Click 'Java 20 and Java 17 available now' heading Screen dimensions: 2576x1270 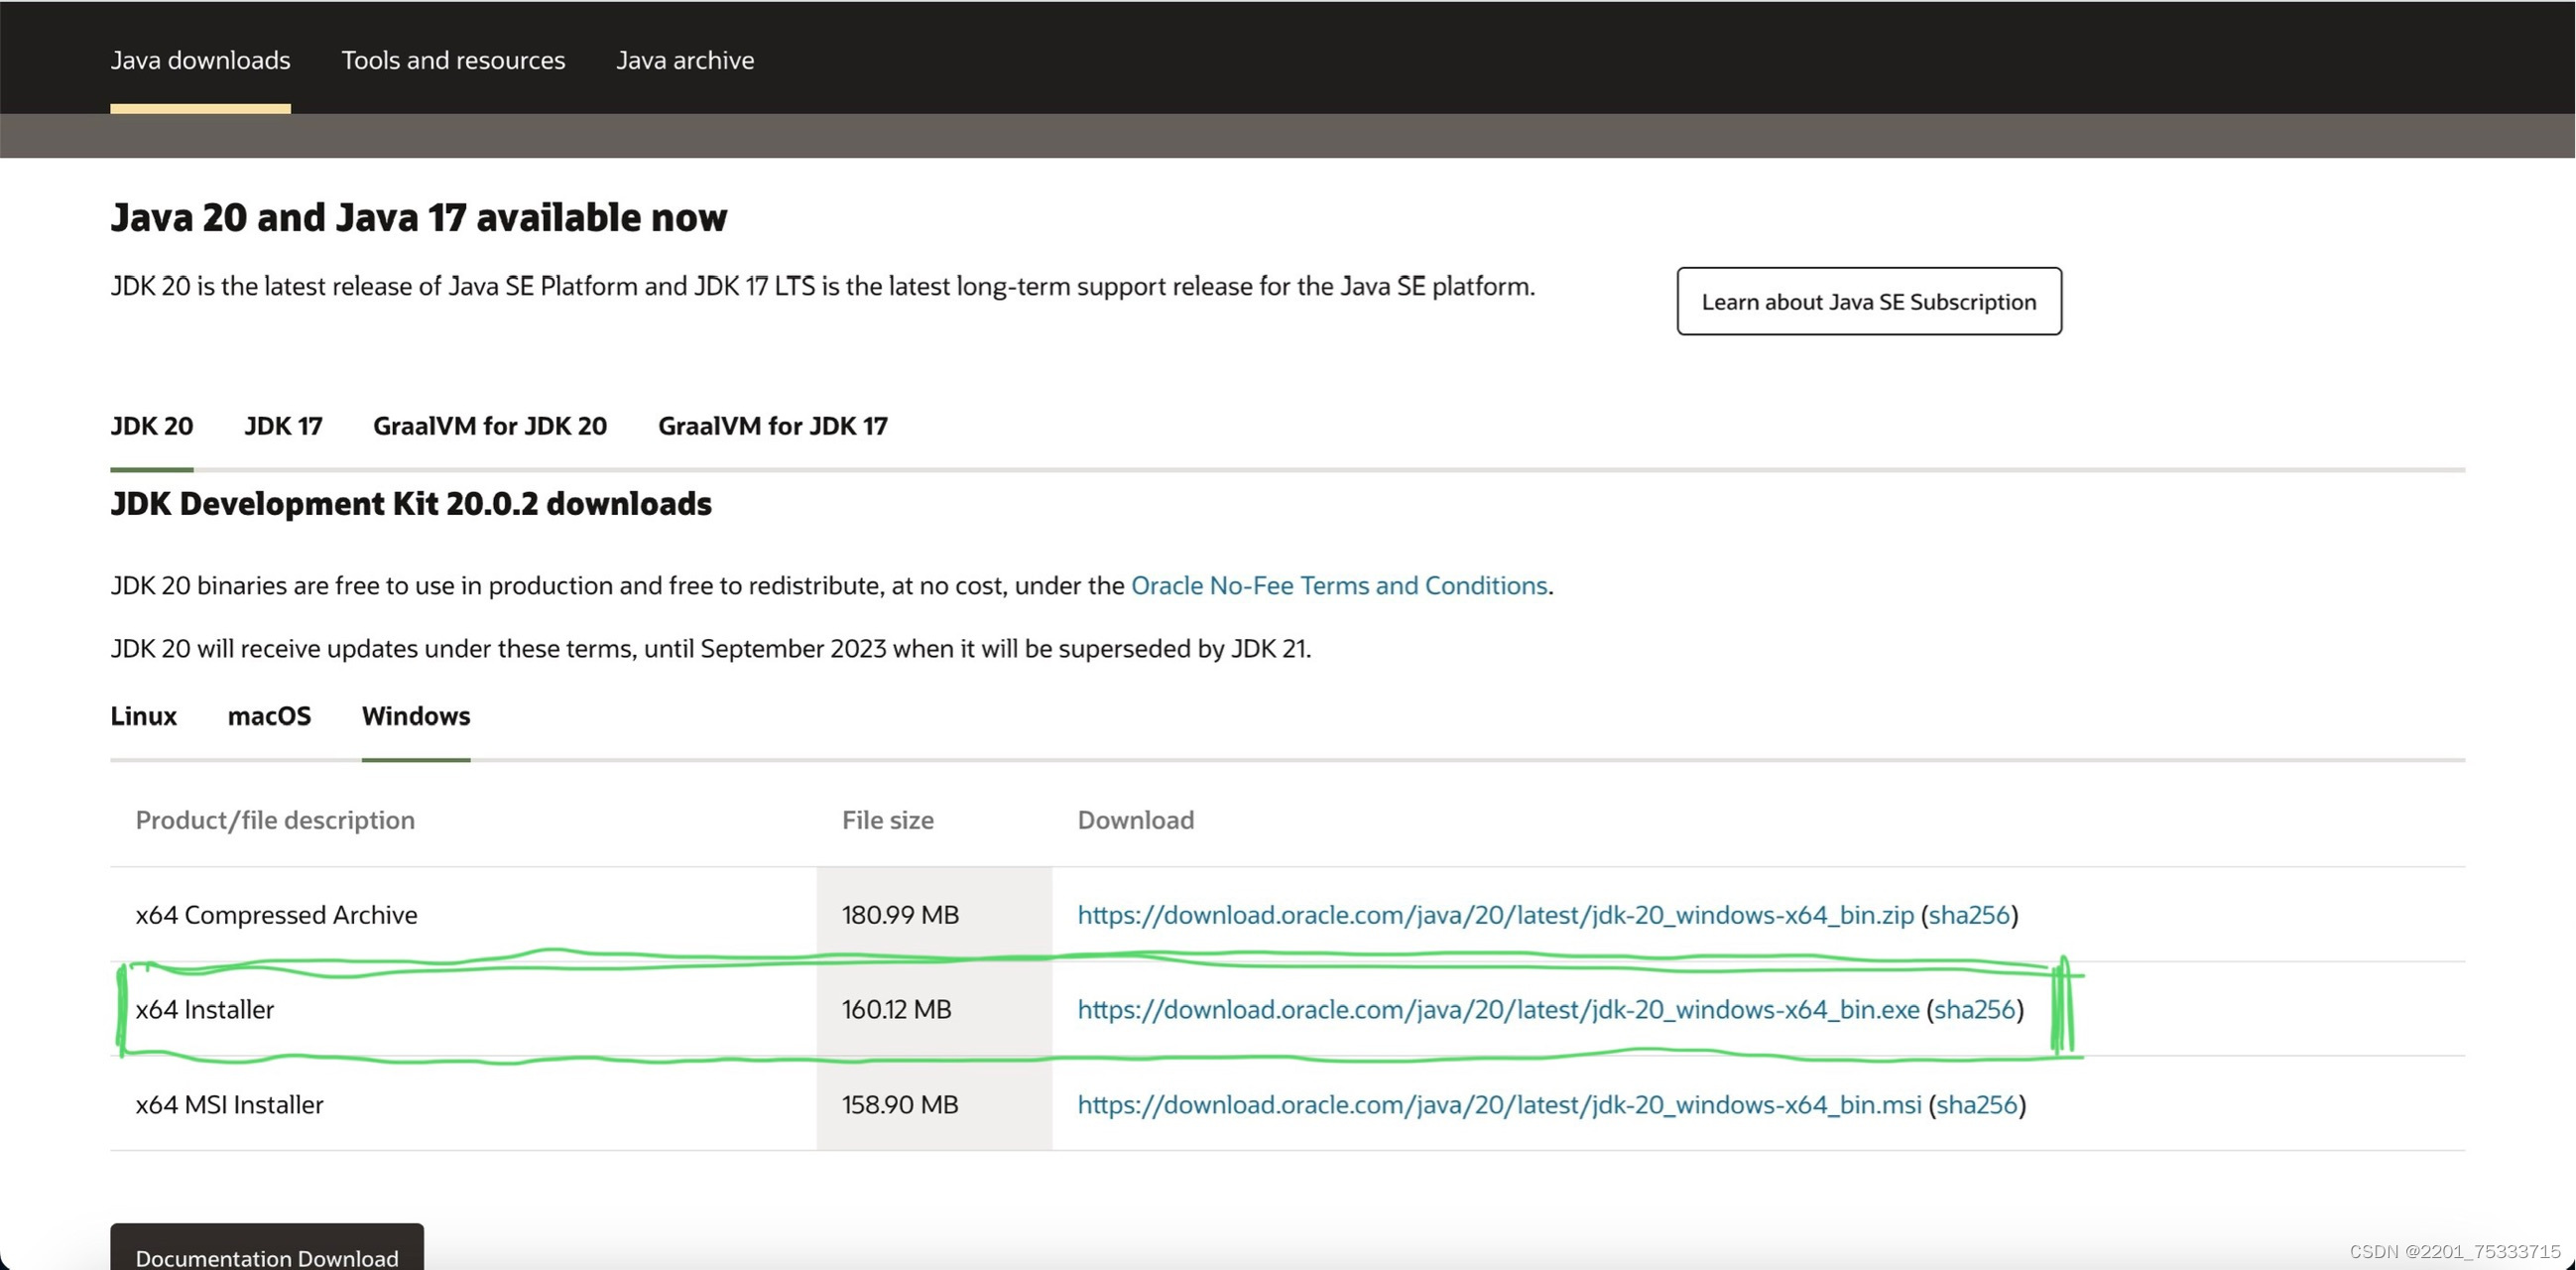click(x=419, y=217)
